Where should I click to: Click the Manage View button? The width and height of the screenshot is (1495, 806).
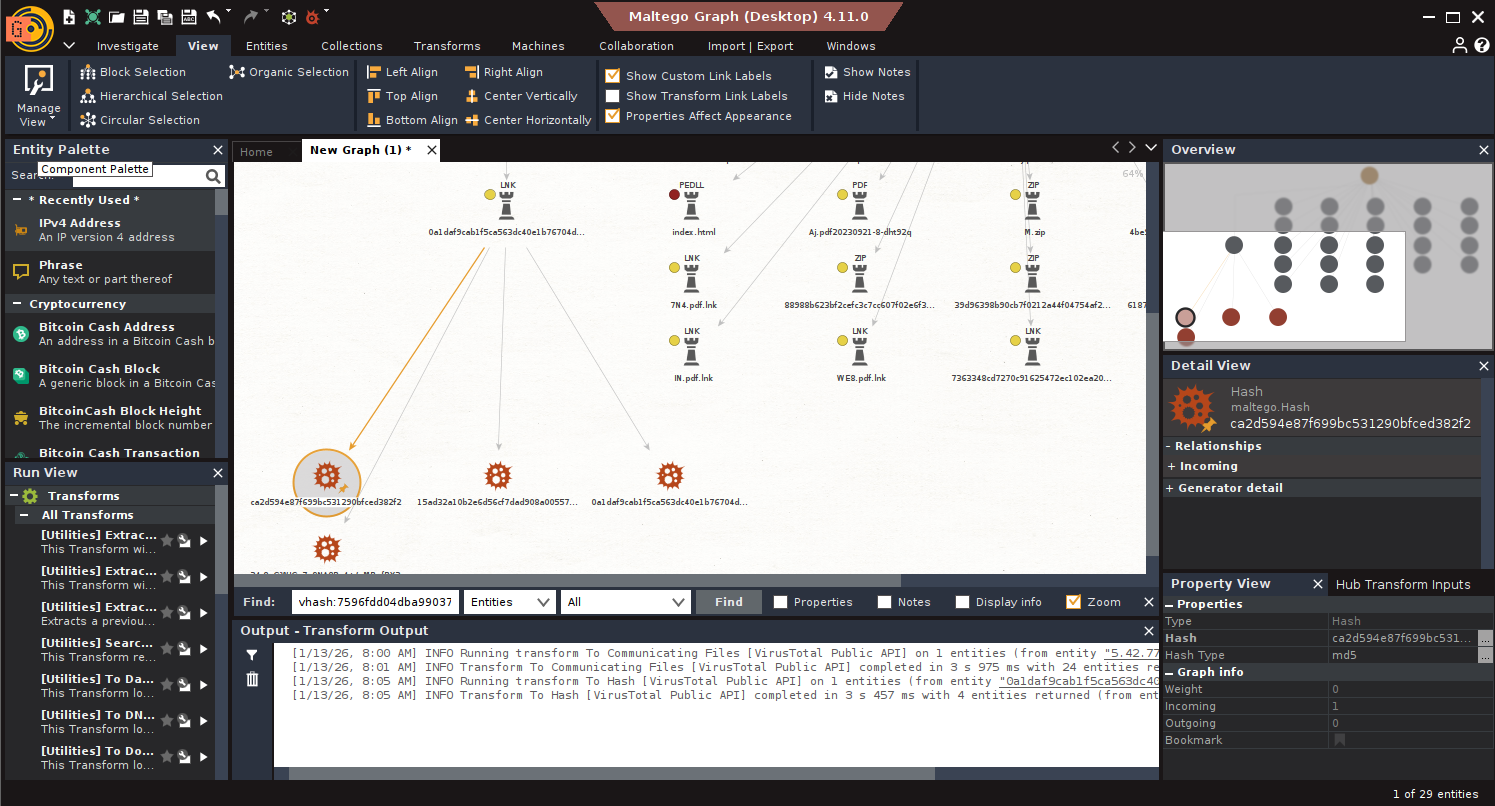38,96
